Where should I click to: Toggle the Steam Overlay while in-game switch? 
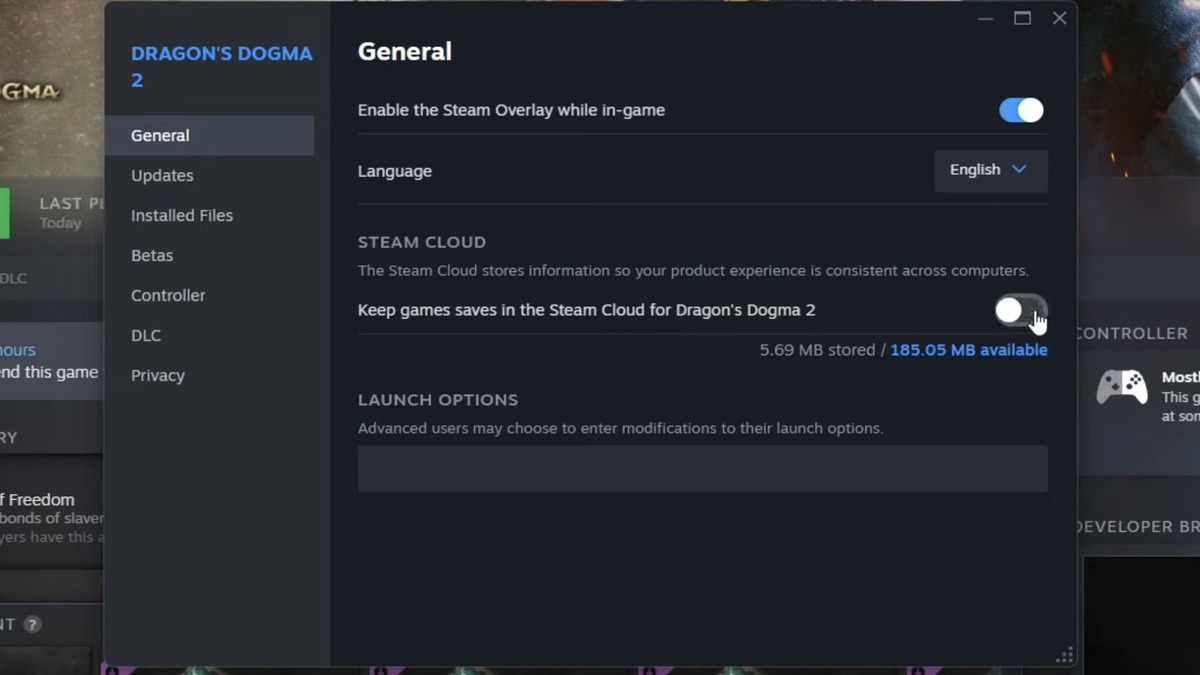pyautogui.click(x=1021, y=110)
